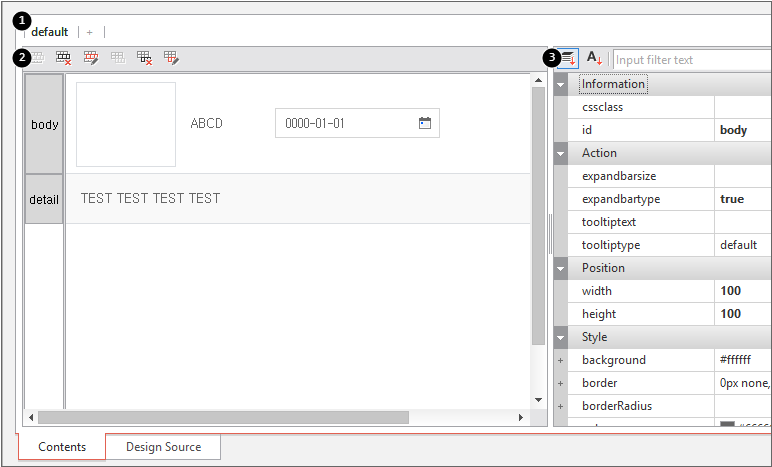772x467 pixels.
Task: Switch to the Design Source tab
Action: click(x=163, y=447)
